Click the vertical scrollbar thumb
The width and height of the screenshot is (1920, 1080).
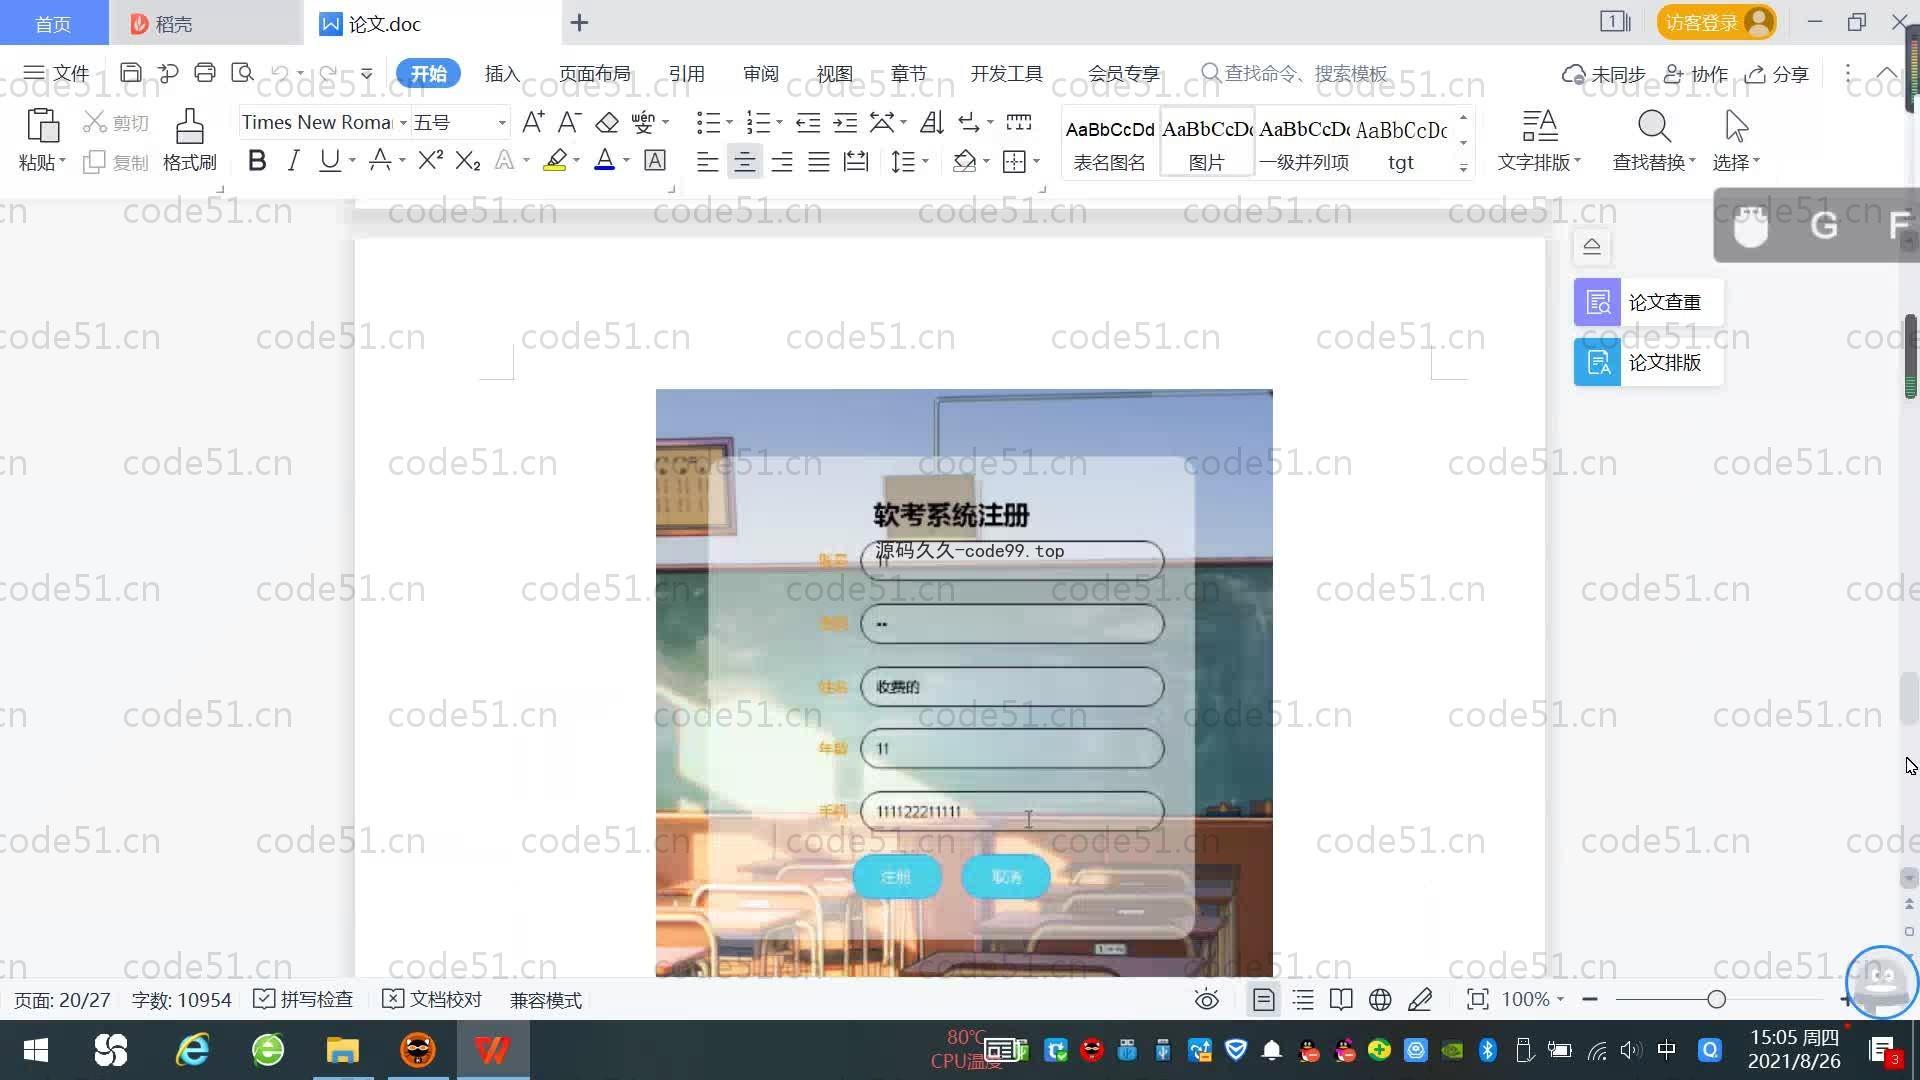click(x=1910, y=699)
